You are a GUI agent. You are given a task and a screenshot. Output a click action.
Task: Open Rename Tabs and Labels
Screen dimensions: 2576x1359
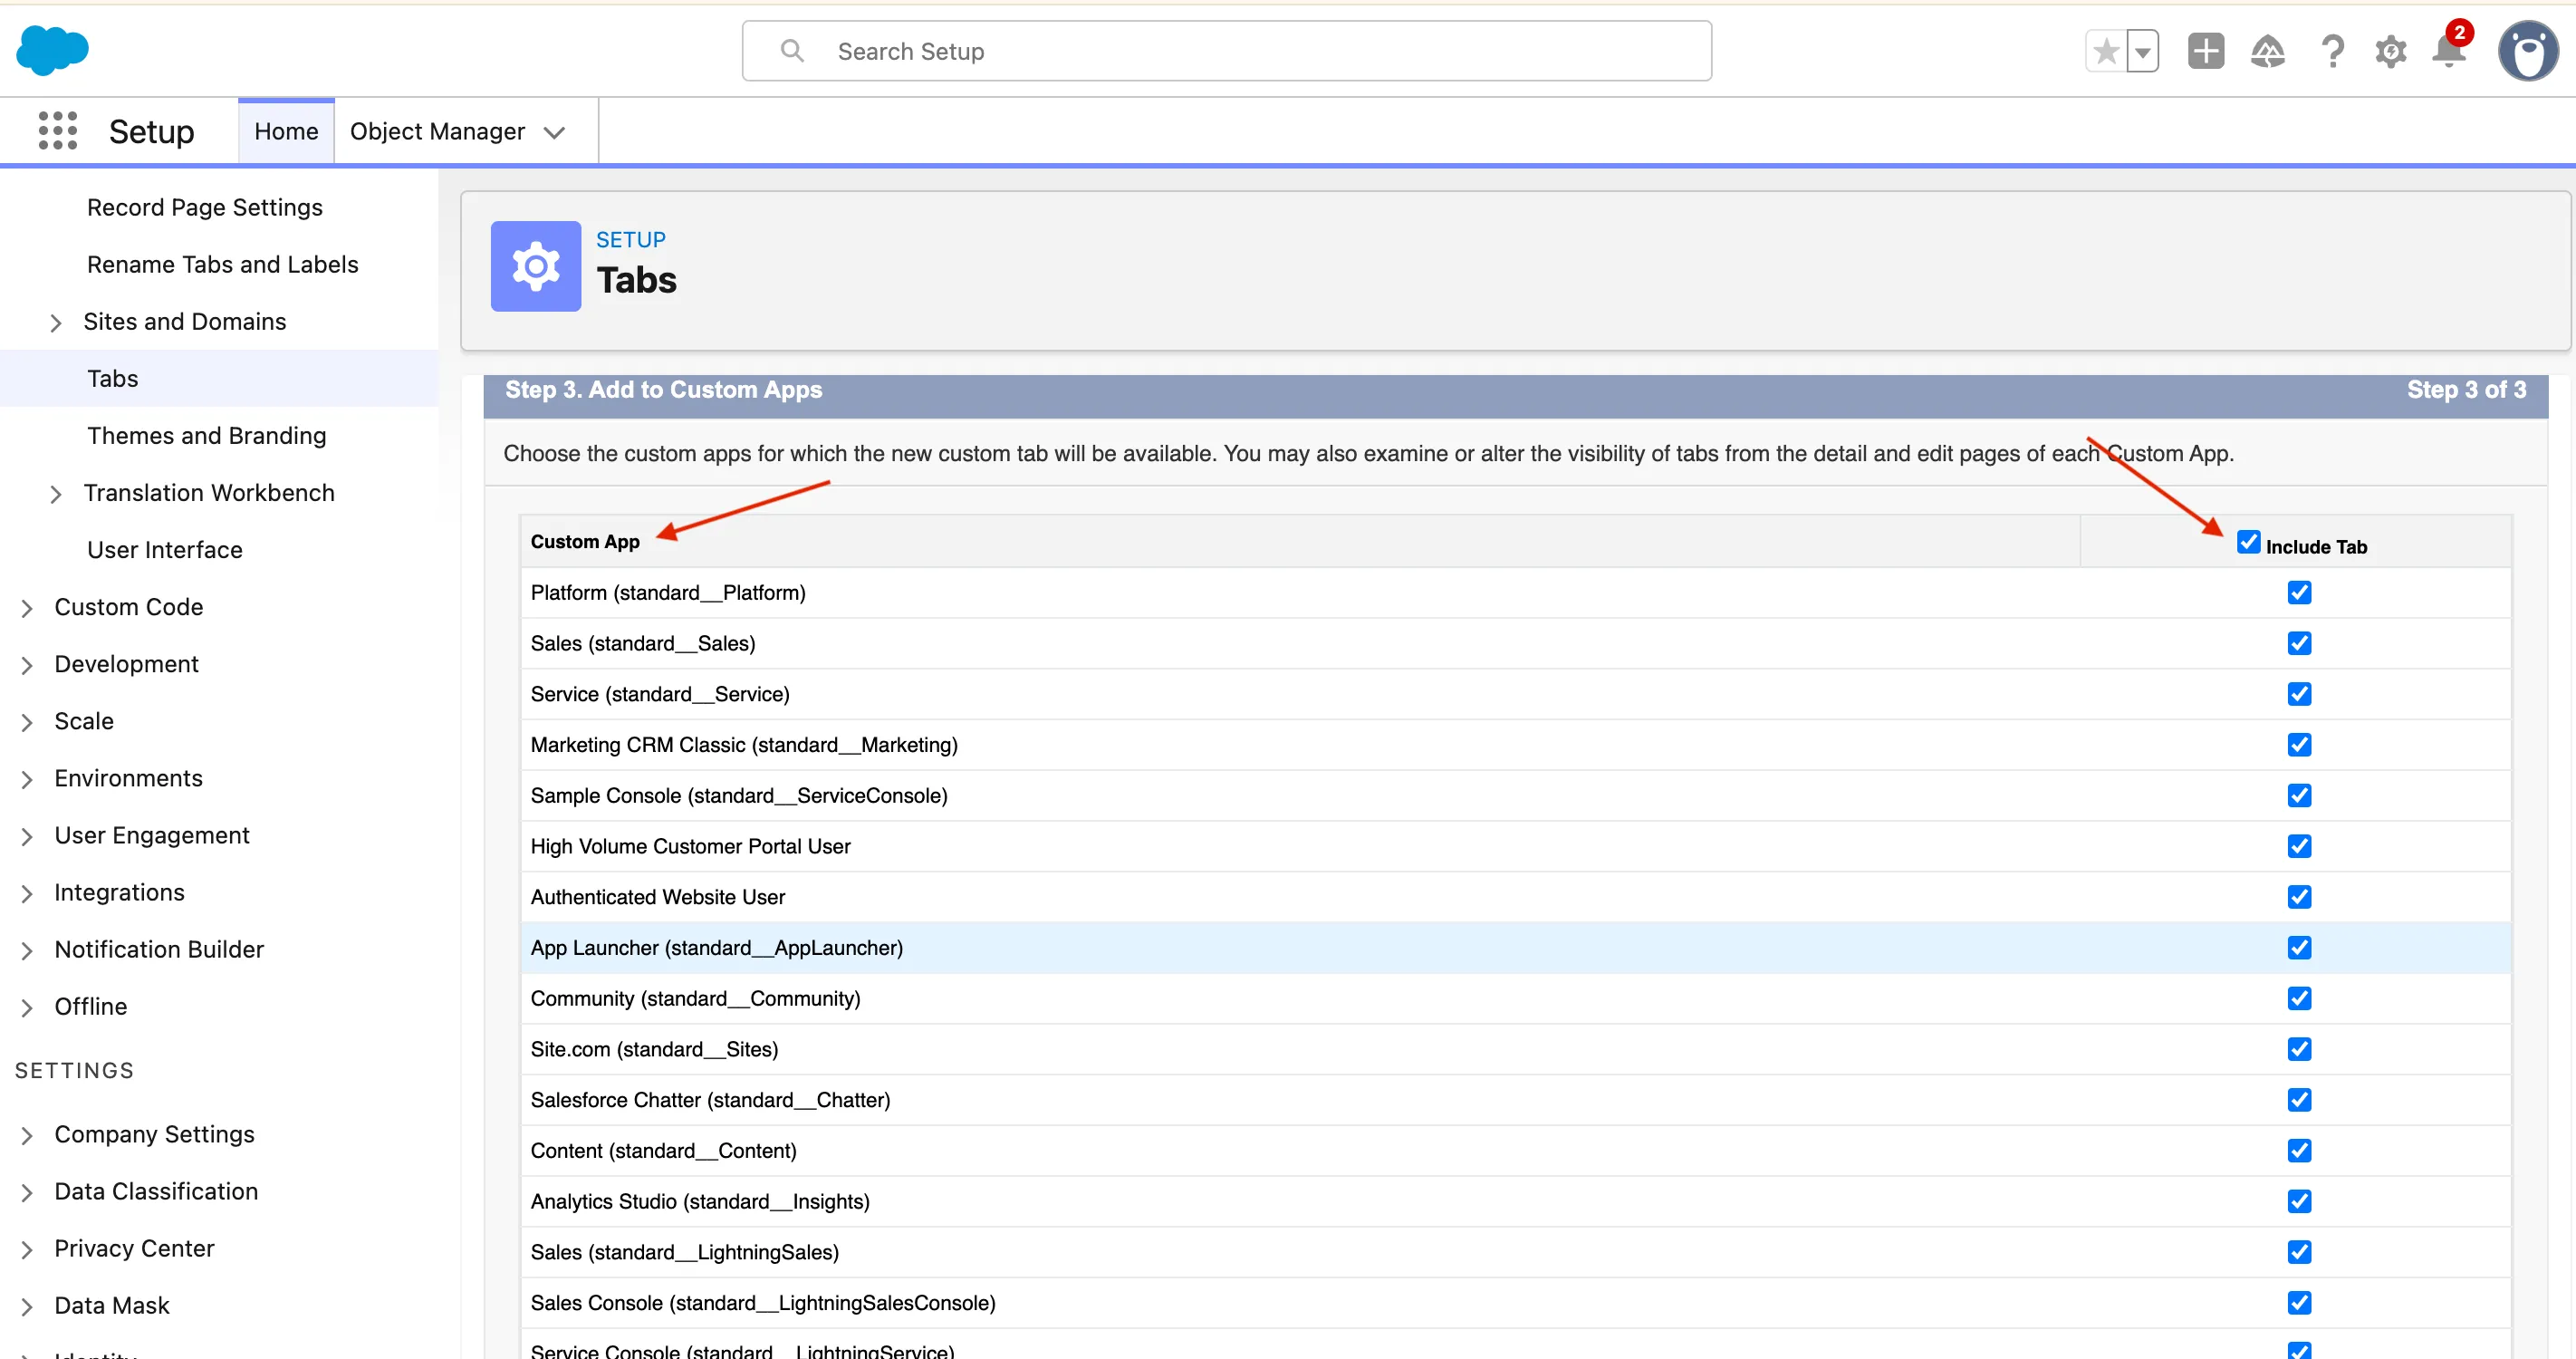[x=222, y=264]
